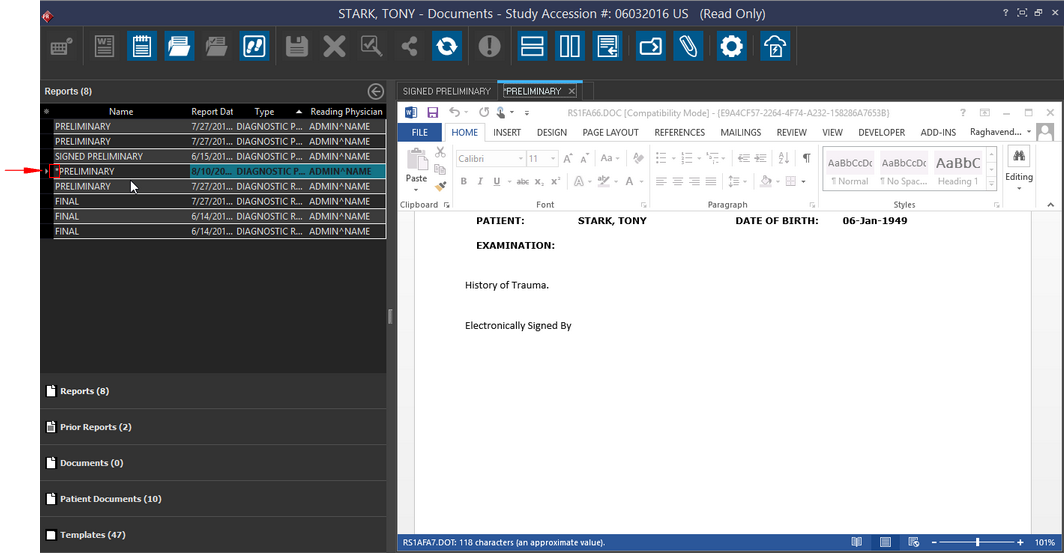Click the zoom slider in Word status bar
The height and width of the screenshot is (553, 1064).
pyautogui.click(x=977, y=542)
